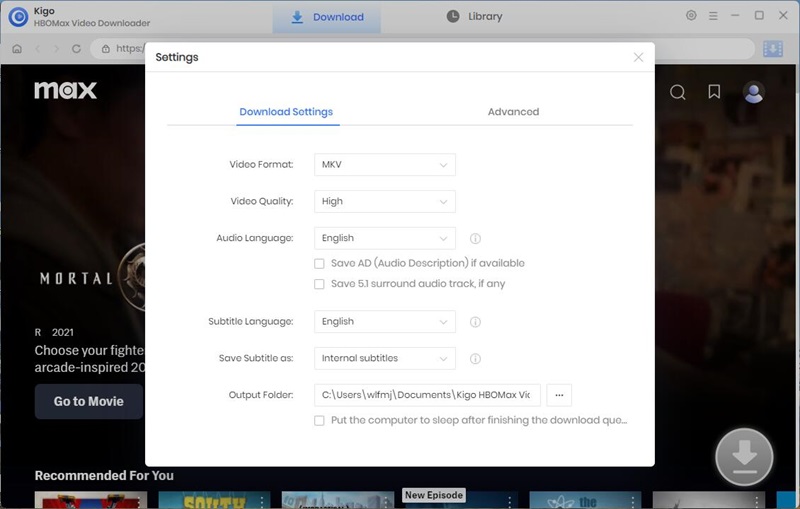The width and height of the screenshot is (800, 509).
Task: Navigate forward in the browser bar
Action: [57, 49]
